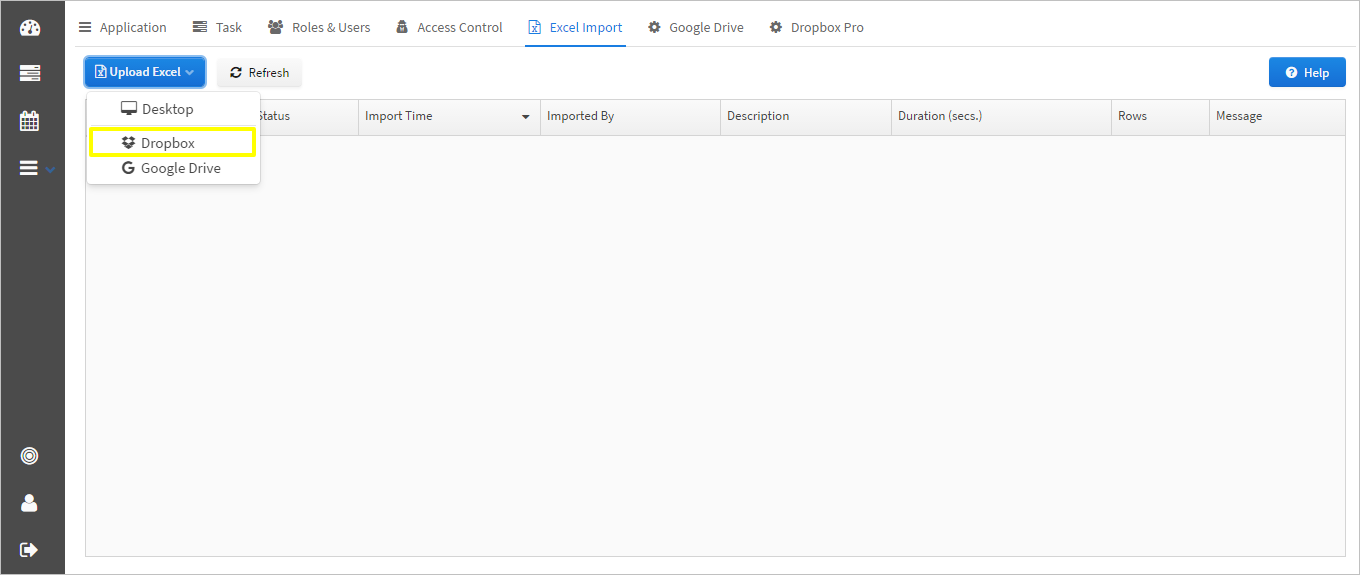Screen dimensions: 1360x575
Task: Collapse the Upload Excel dropdown button
Action: click(145, 72)
